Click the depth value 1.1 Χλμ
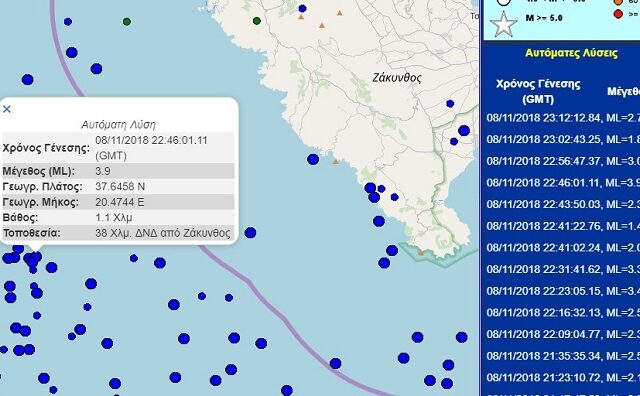The image size is (640, 396). (113, 218)
